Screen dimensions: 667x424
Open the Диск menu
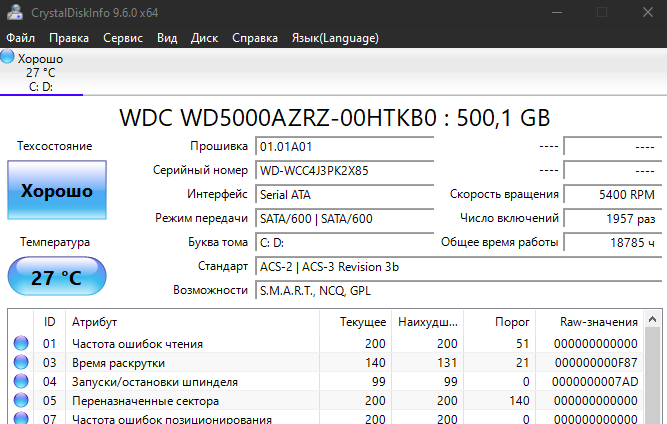(204, 38)
